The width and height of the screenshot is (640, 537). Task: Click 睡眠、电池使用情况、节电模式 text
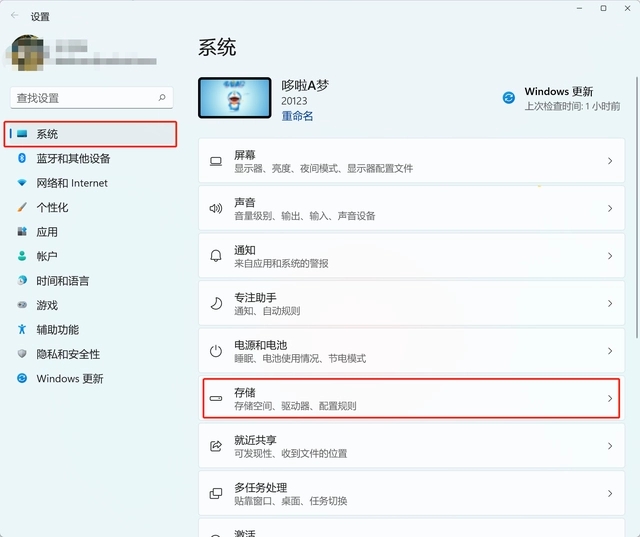click(300, 359)
